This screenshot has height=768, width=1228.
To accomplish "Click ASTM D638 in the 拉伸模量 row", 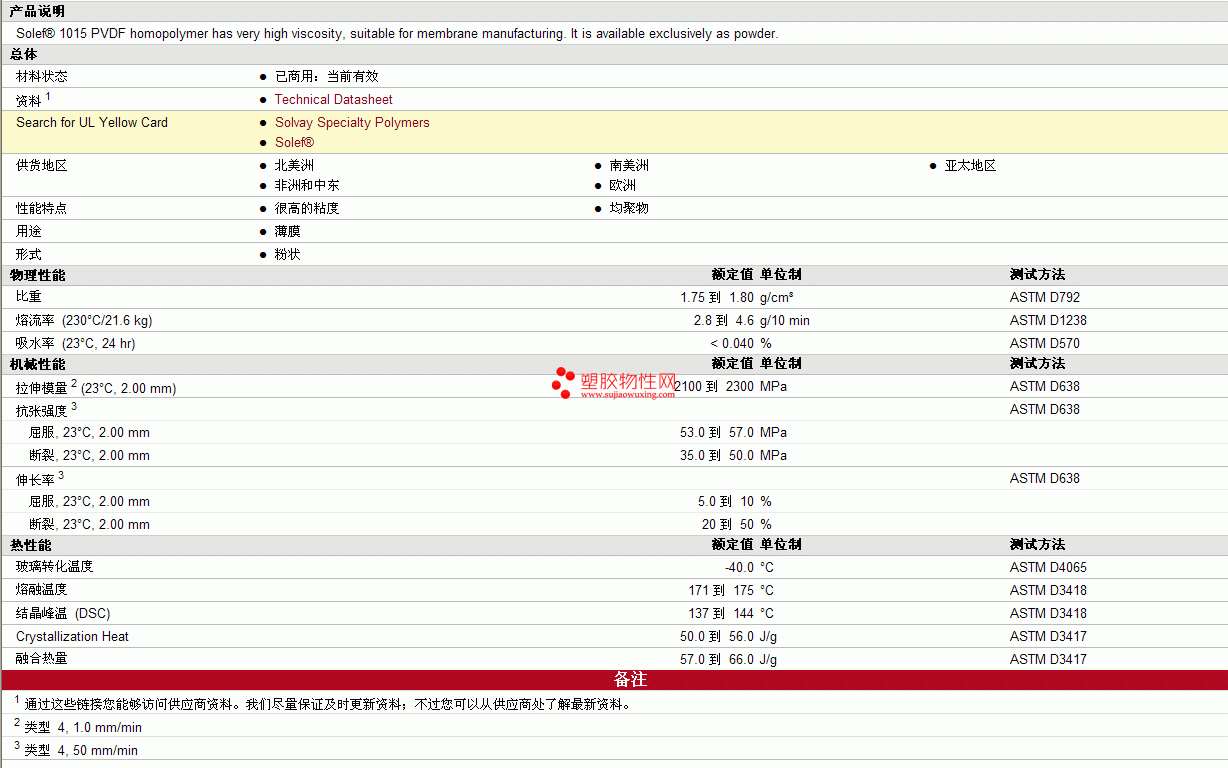I will point(1045,387).
